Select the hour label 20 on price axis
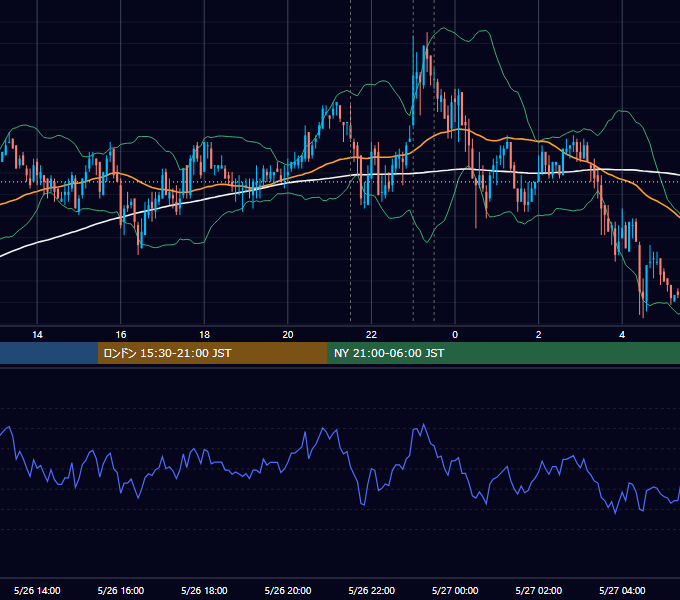680x600 pixels. [x=288, y=335]
